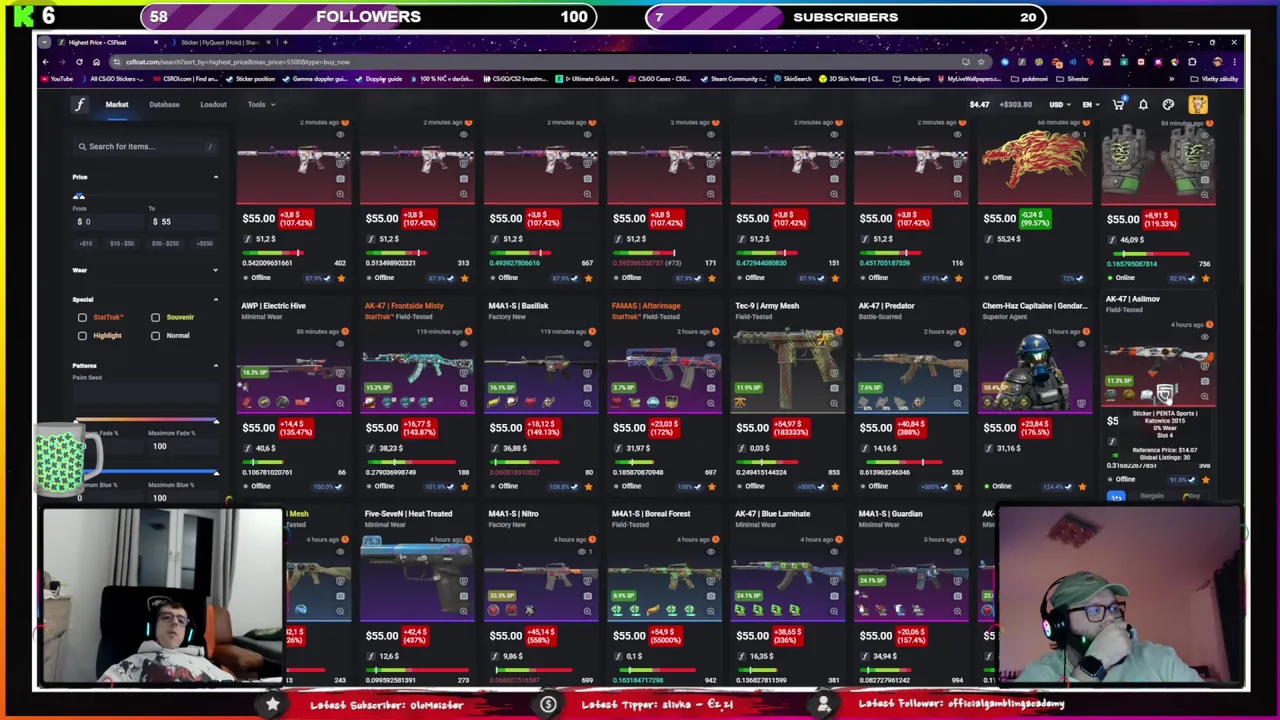Collapse the Special filter section
Viewport: 1280px width, 720px height.
coord(215,299)
